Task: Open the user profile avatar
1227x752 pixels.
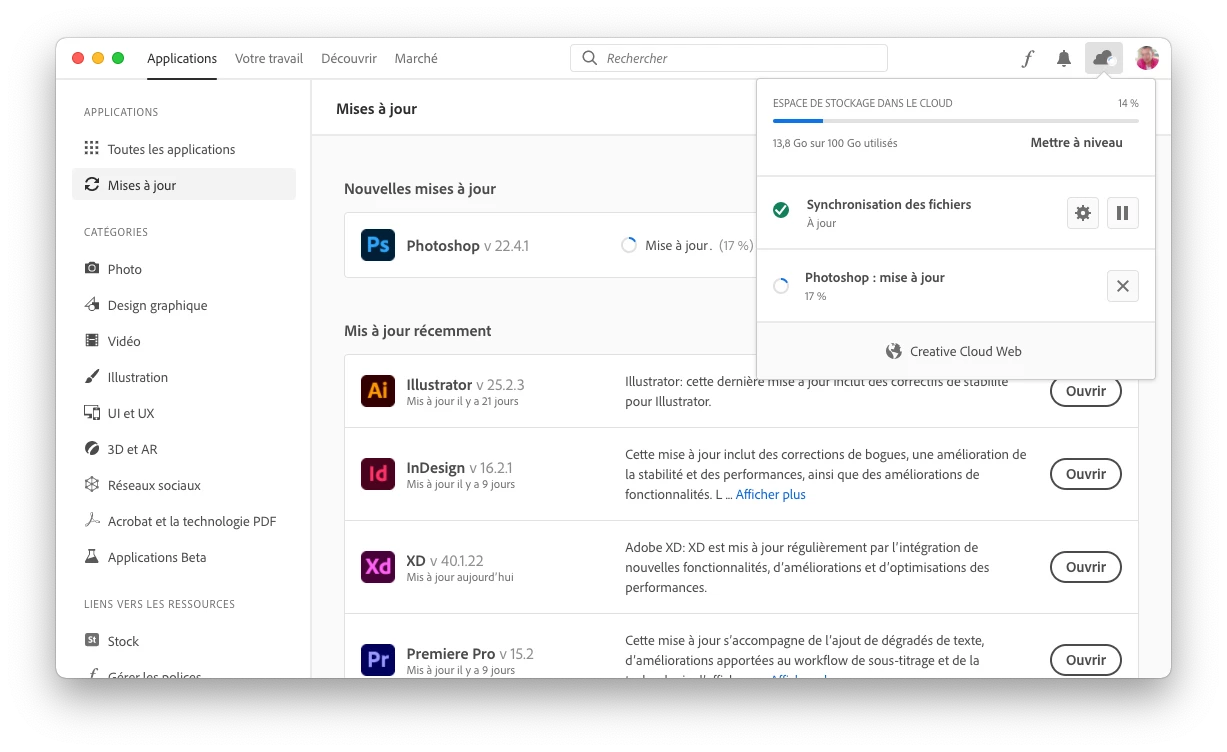Action: point(1147,58)
